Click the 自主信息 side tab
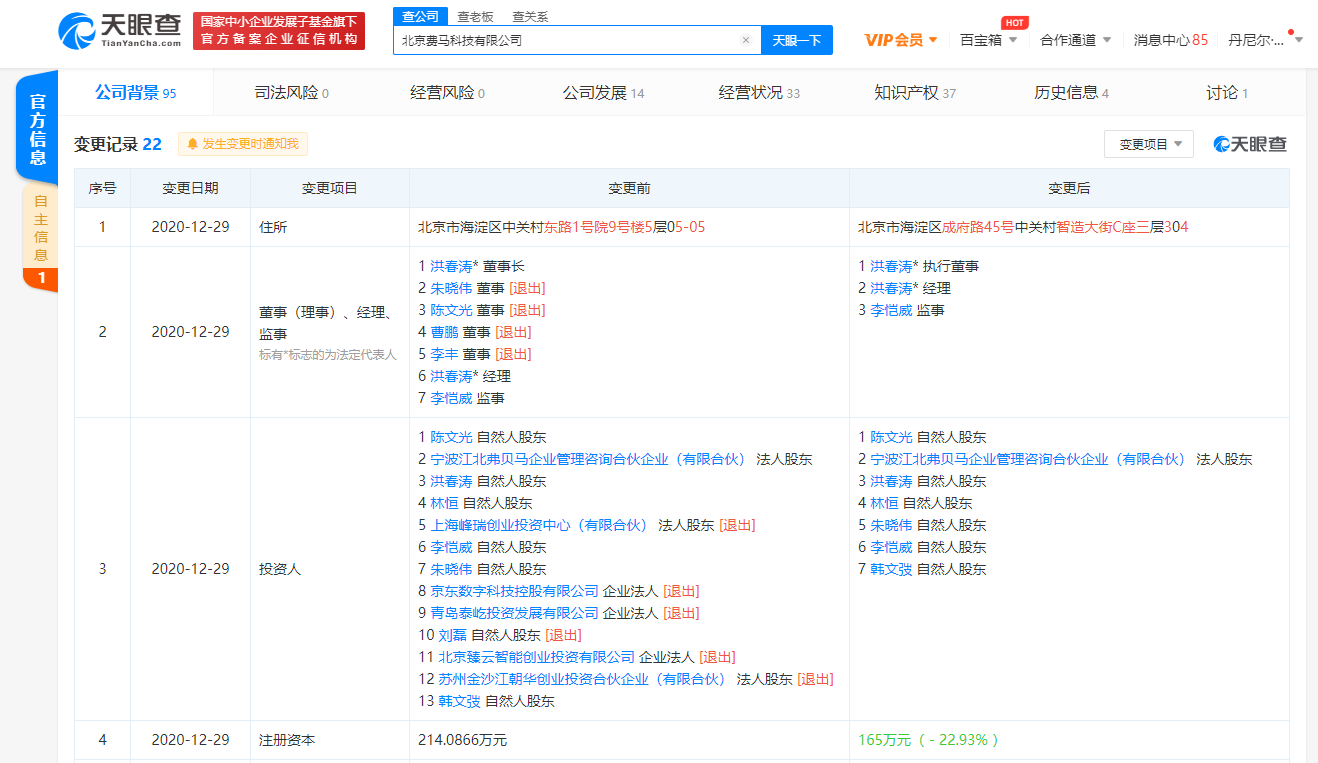Viewport: 1318px width, 763px height. coord(40,227)
